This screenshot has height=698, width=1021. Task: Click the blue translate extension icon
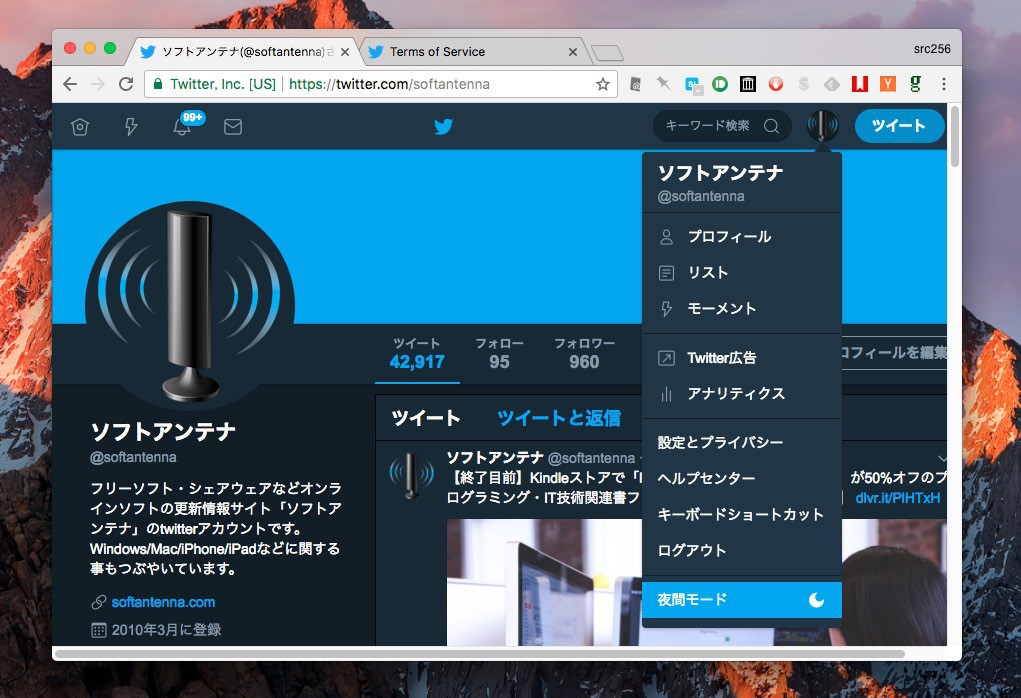click(x=692, y=84)
